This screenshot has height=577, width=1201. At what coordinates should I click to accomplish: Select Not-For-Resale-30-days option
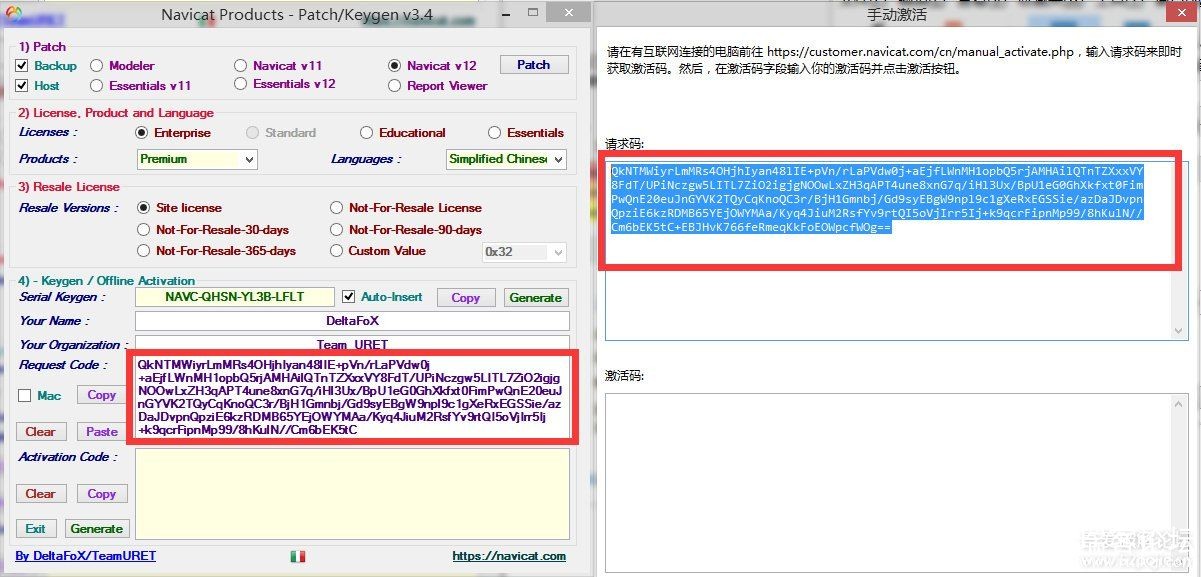pyautogui.click(x=143, y=230)
